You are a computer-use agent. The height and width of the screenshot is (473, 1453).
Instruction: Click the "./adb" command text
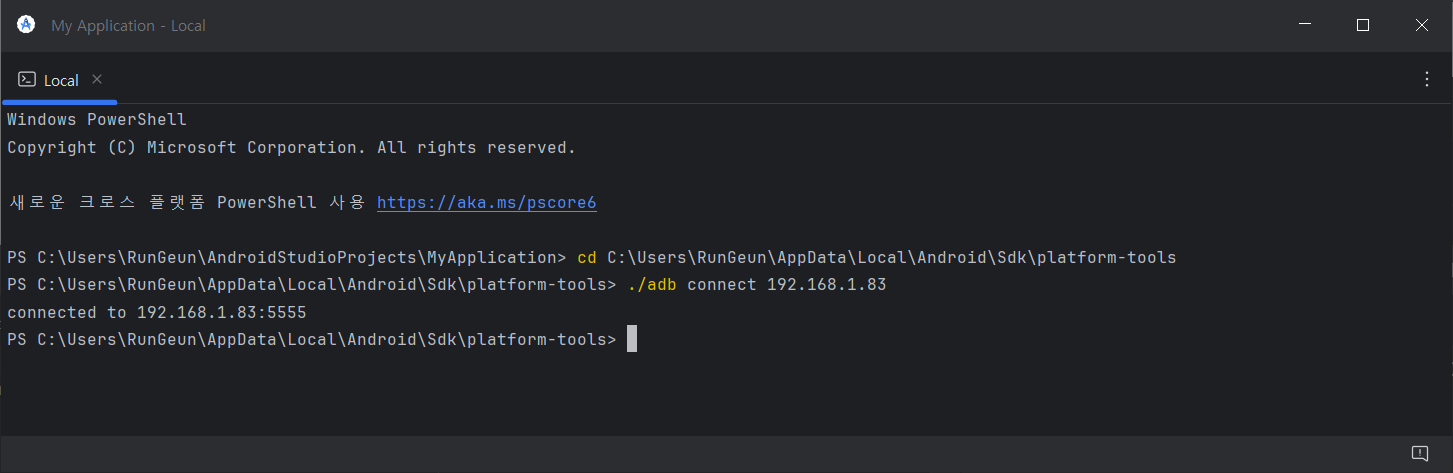click(x=652, y=285)
